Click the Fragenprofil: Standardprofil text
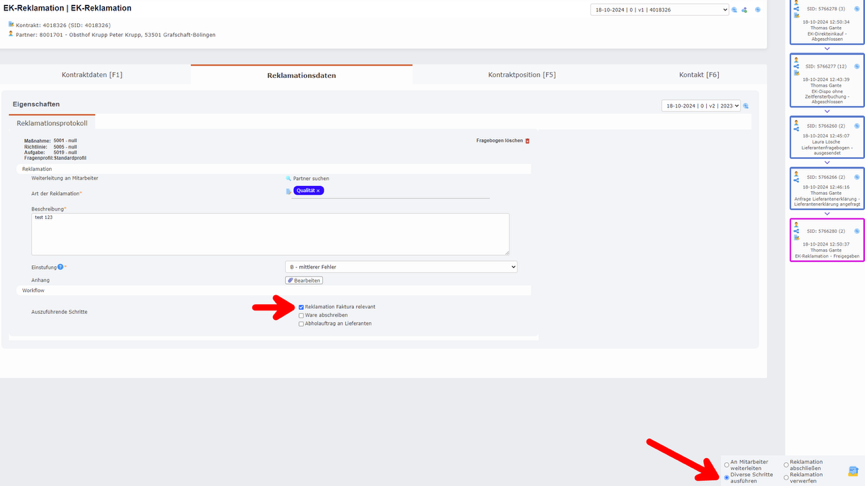865x486 pixels. pos(55,158)
